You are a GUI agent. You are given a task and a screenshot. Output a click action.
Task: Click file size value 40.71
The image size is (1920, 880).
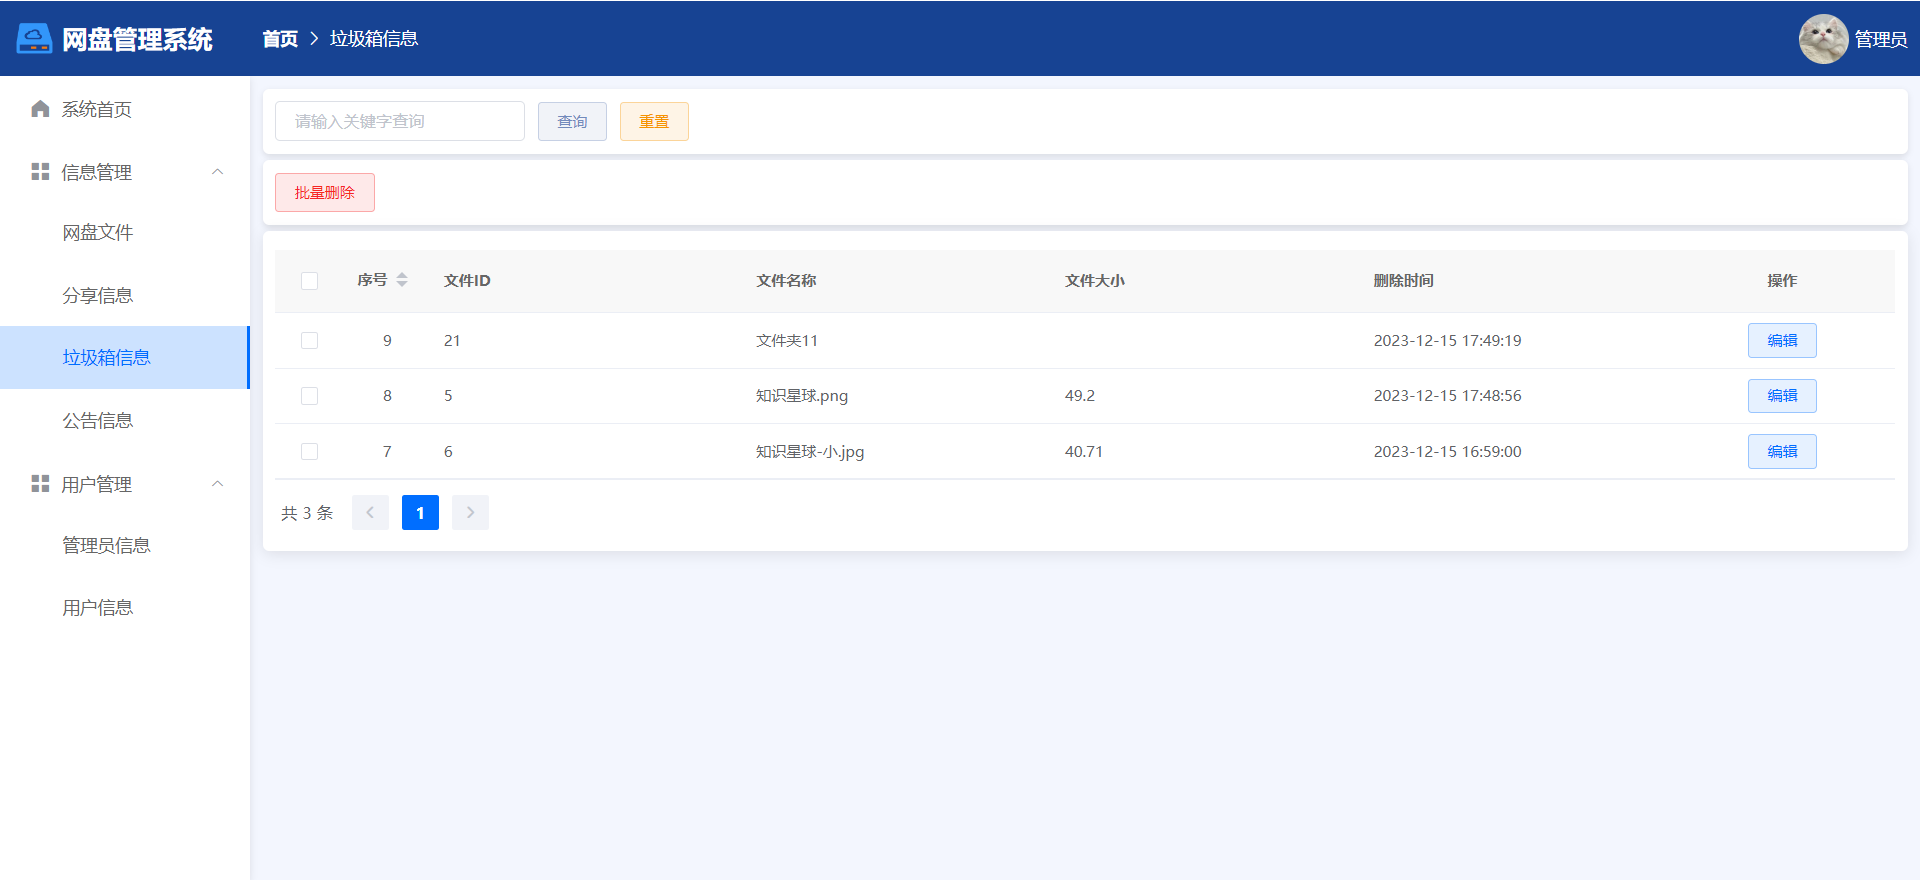tap(1084, 452)
